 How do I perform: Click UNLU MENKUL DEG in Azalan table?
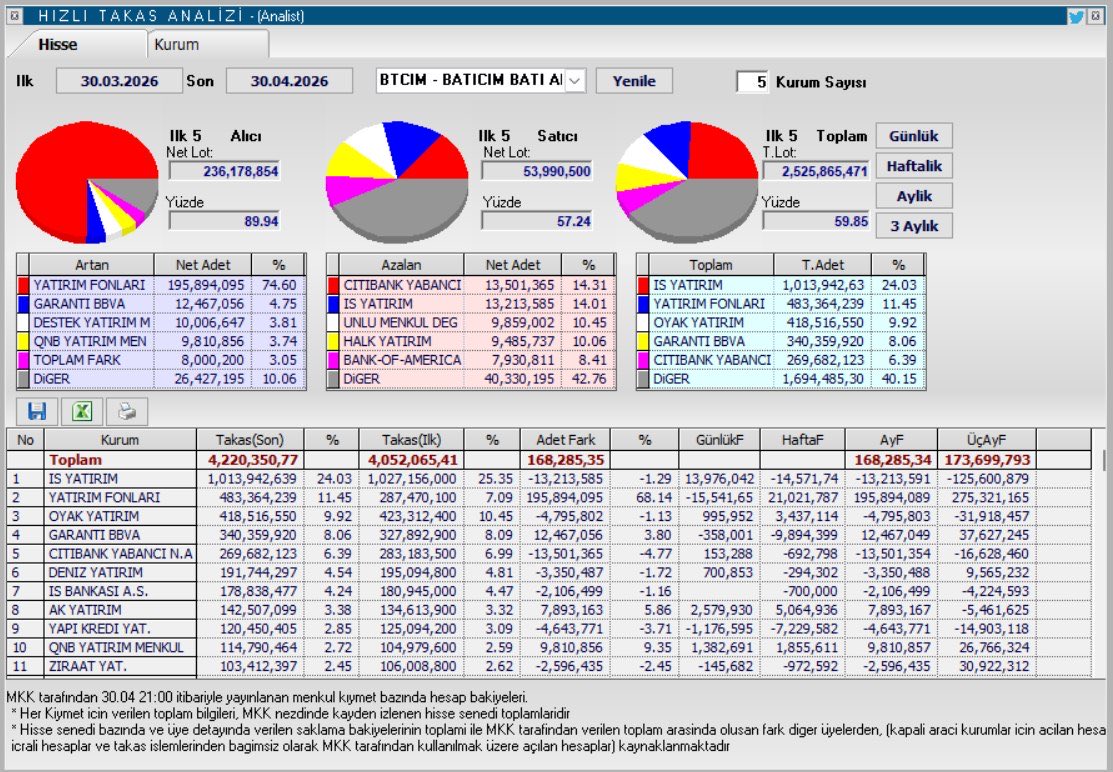(400, 323)
